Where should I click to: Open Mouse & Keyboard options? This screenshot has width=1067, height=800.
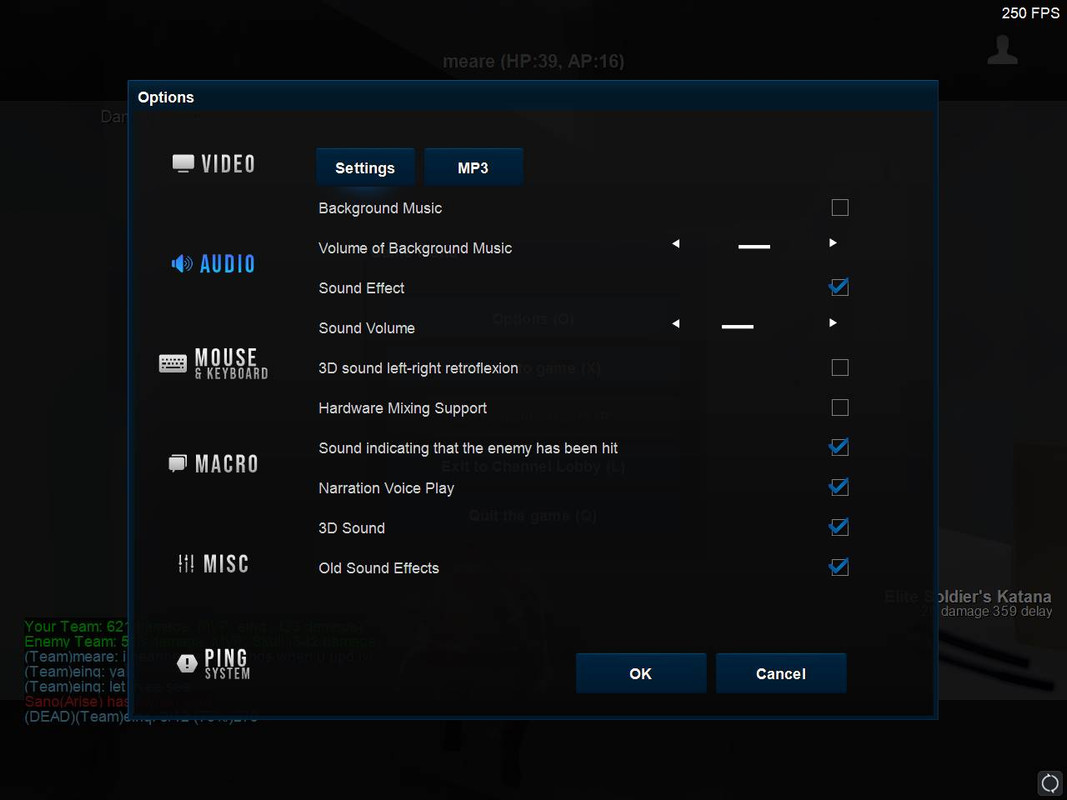pyautogui.click(x=214, y=364)
